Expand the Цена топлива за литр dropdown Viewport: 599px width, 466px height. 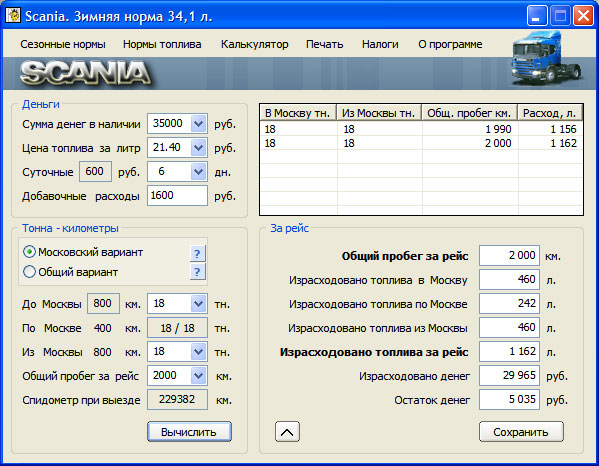199,147
